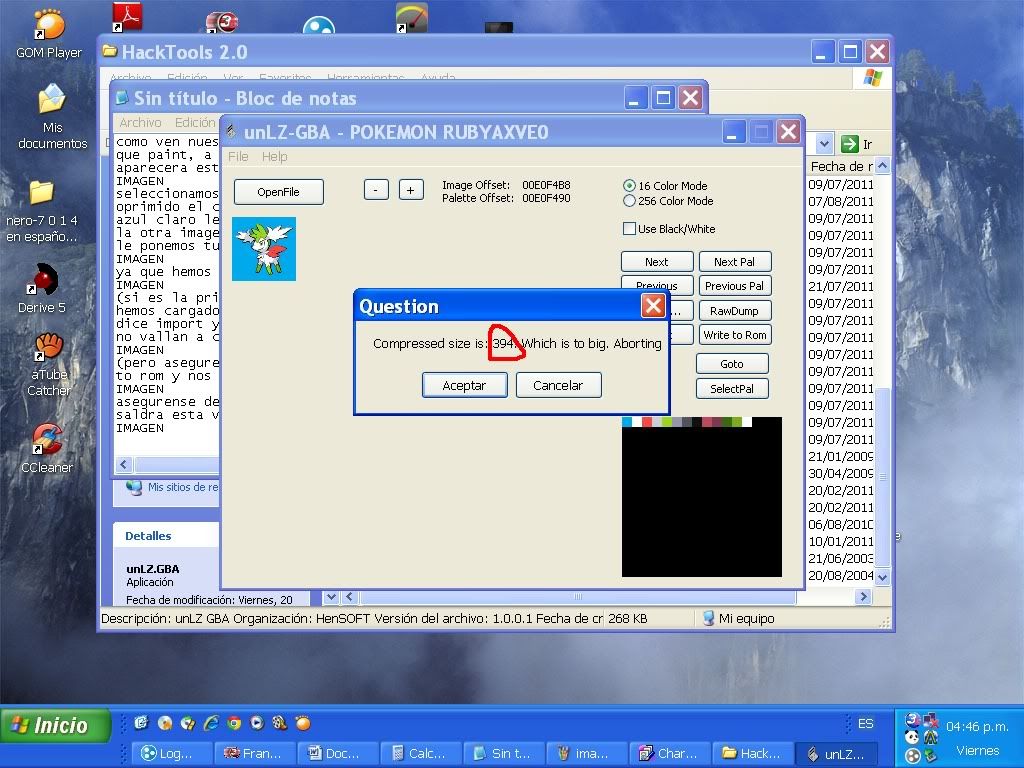This screenshot has height=768, width=1024.
Task: Switch to the Log... taskbar button
Action: [x=172, y=753]
